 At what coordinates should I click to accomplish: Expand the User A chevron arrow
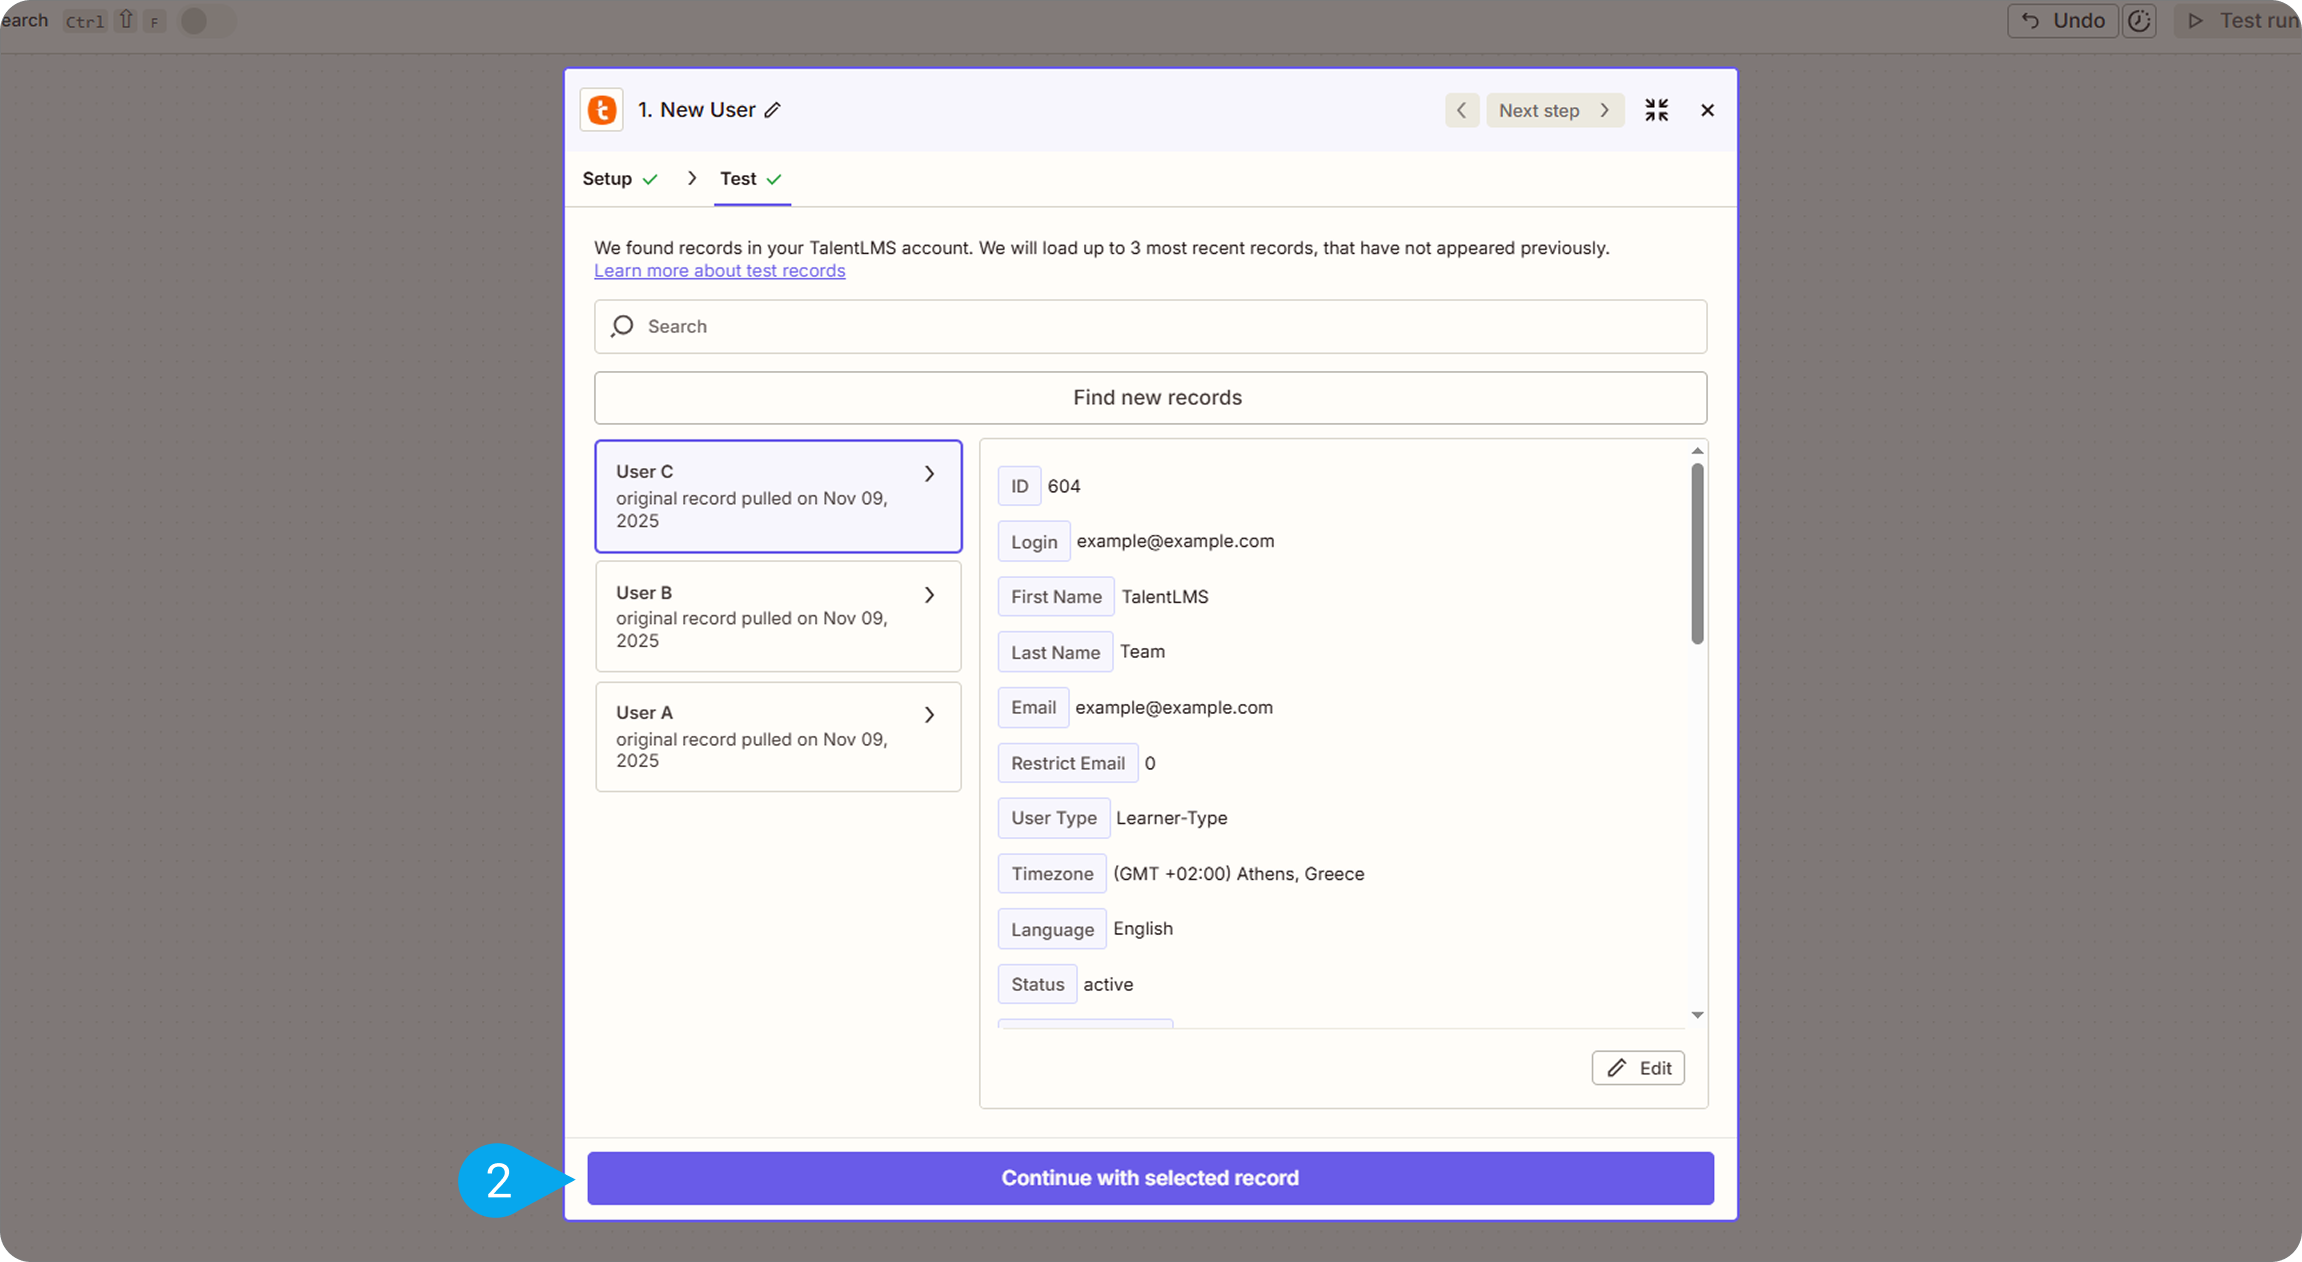coord(929,715)
